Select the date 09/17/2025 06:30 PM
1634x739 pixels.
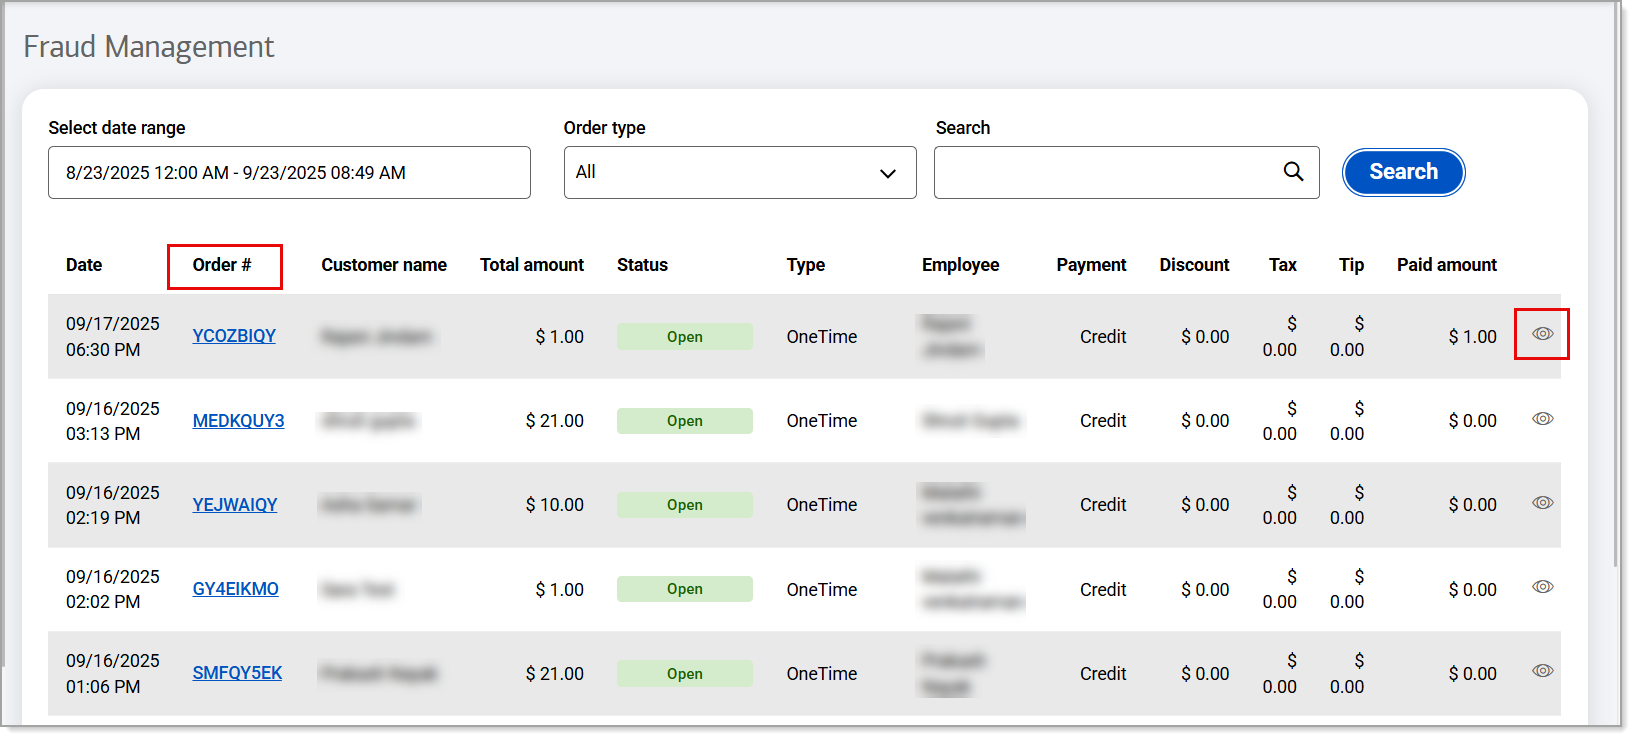coord(113,337)
